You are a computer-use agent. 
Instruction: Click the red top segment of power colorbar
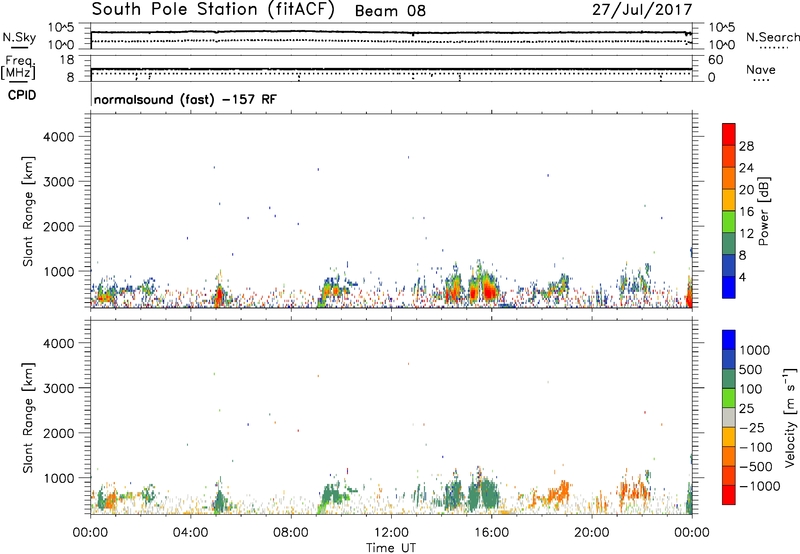(x=729, y=134)
